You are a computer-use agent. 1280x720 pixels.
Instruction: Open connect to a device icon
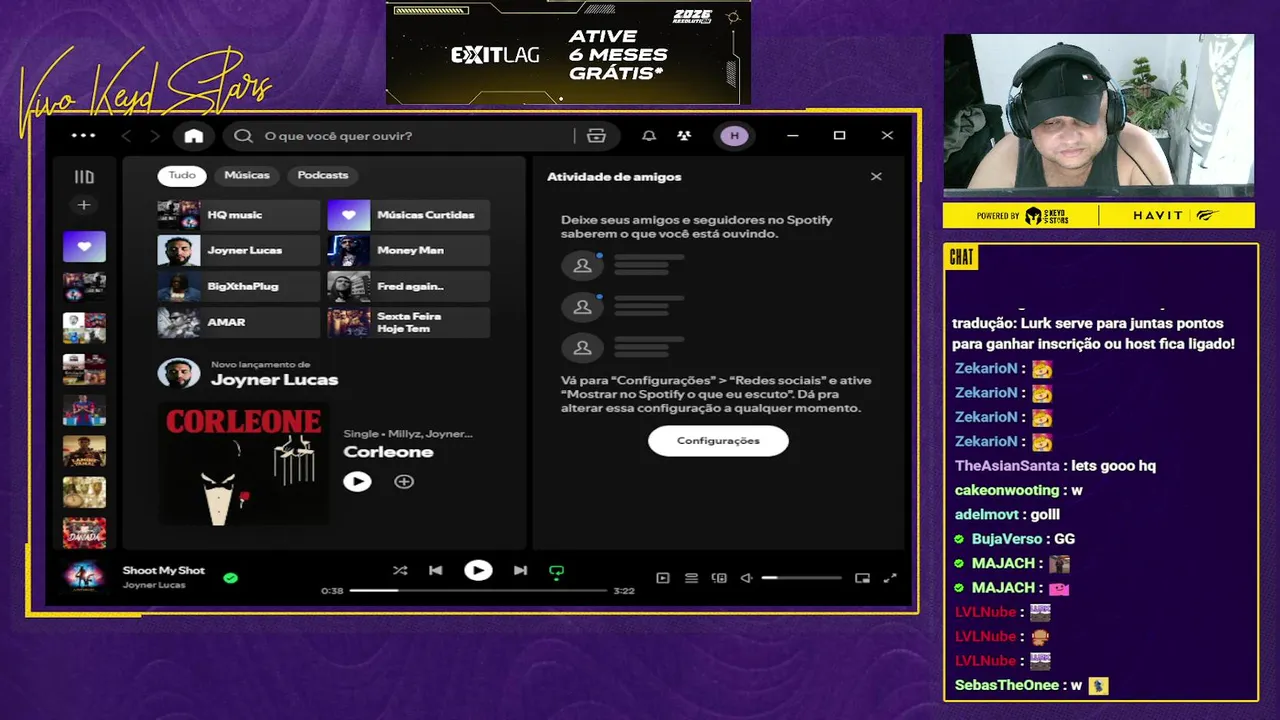pos(719,578)
